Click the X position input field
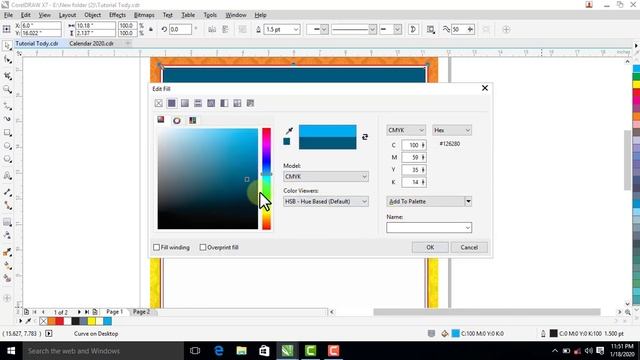Image resolution: width=640 pixels, height=360 pixels. pyautogui.click(x=41, y=25)
